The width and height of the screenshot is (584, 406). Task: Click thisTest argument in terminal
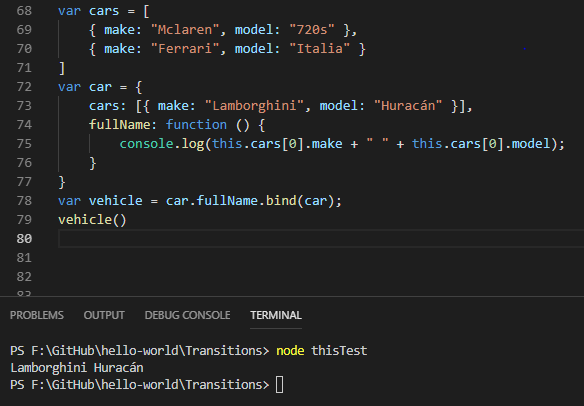pos(339,351)
